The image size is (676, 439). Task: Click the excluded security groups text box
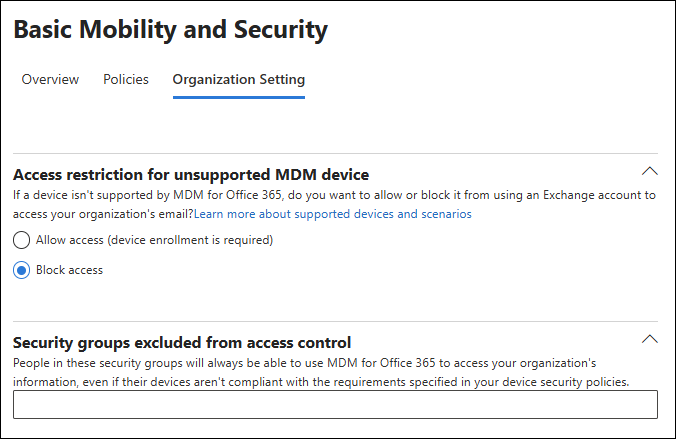pyautogui.click(x=335, y=404)
